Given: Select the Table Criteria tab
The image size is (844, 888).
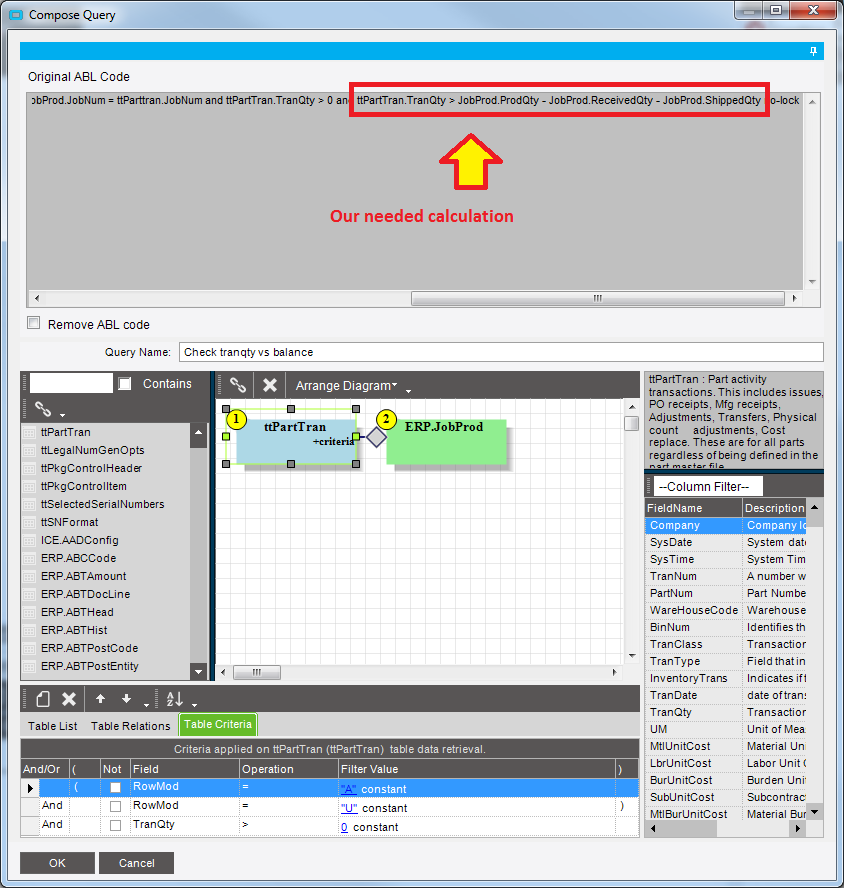Looking at the screenshot, I should click(x=218, y=724).
